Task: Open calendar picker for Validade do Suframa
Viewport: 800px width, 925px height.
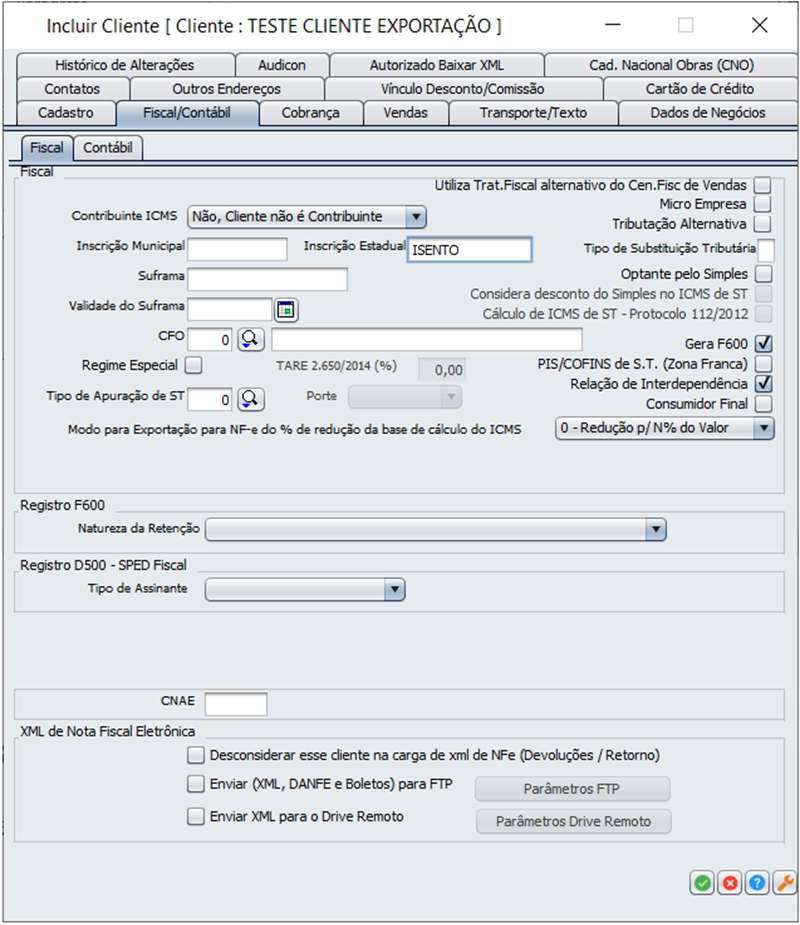Action: (287, 310)
